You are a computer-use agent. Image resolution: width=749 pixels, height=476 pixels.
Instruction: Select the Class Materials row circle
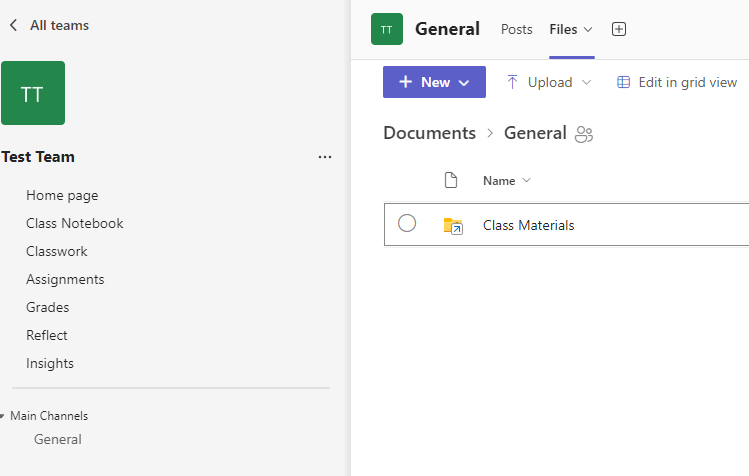pos(407,223)
